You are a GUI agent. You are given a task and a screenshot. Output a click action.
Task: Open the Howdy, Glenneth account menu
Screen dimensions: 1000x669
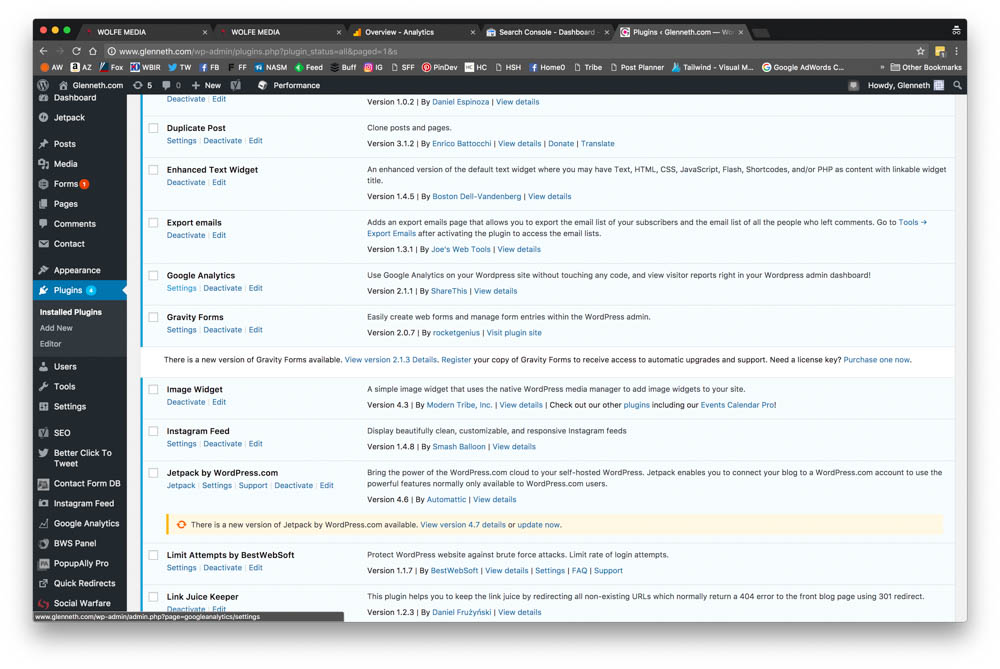pos(905,85)
